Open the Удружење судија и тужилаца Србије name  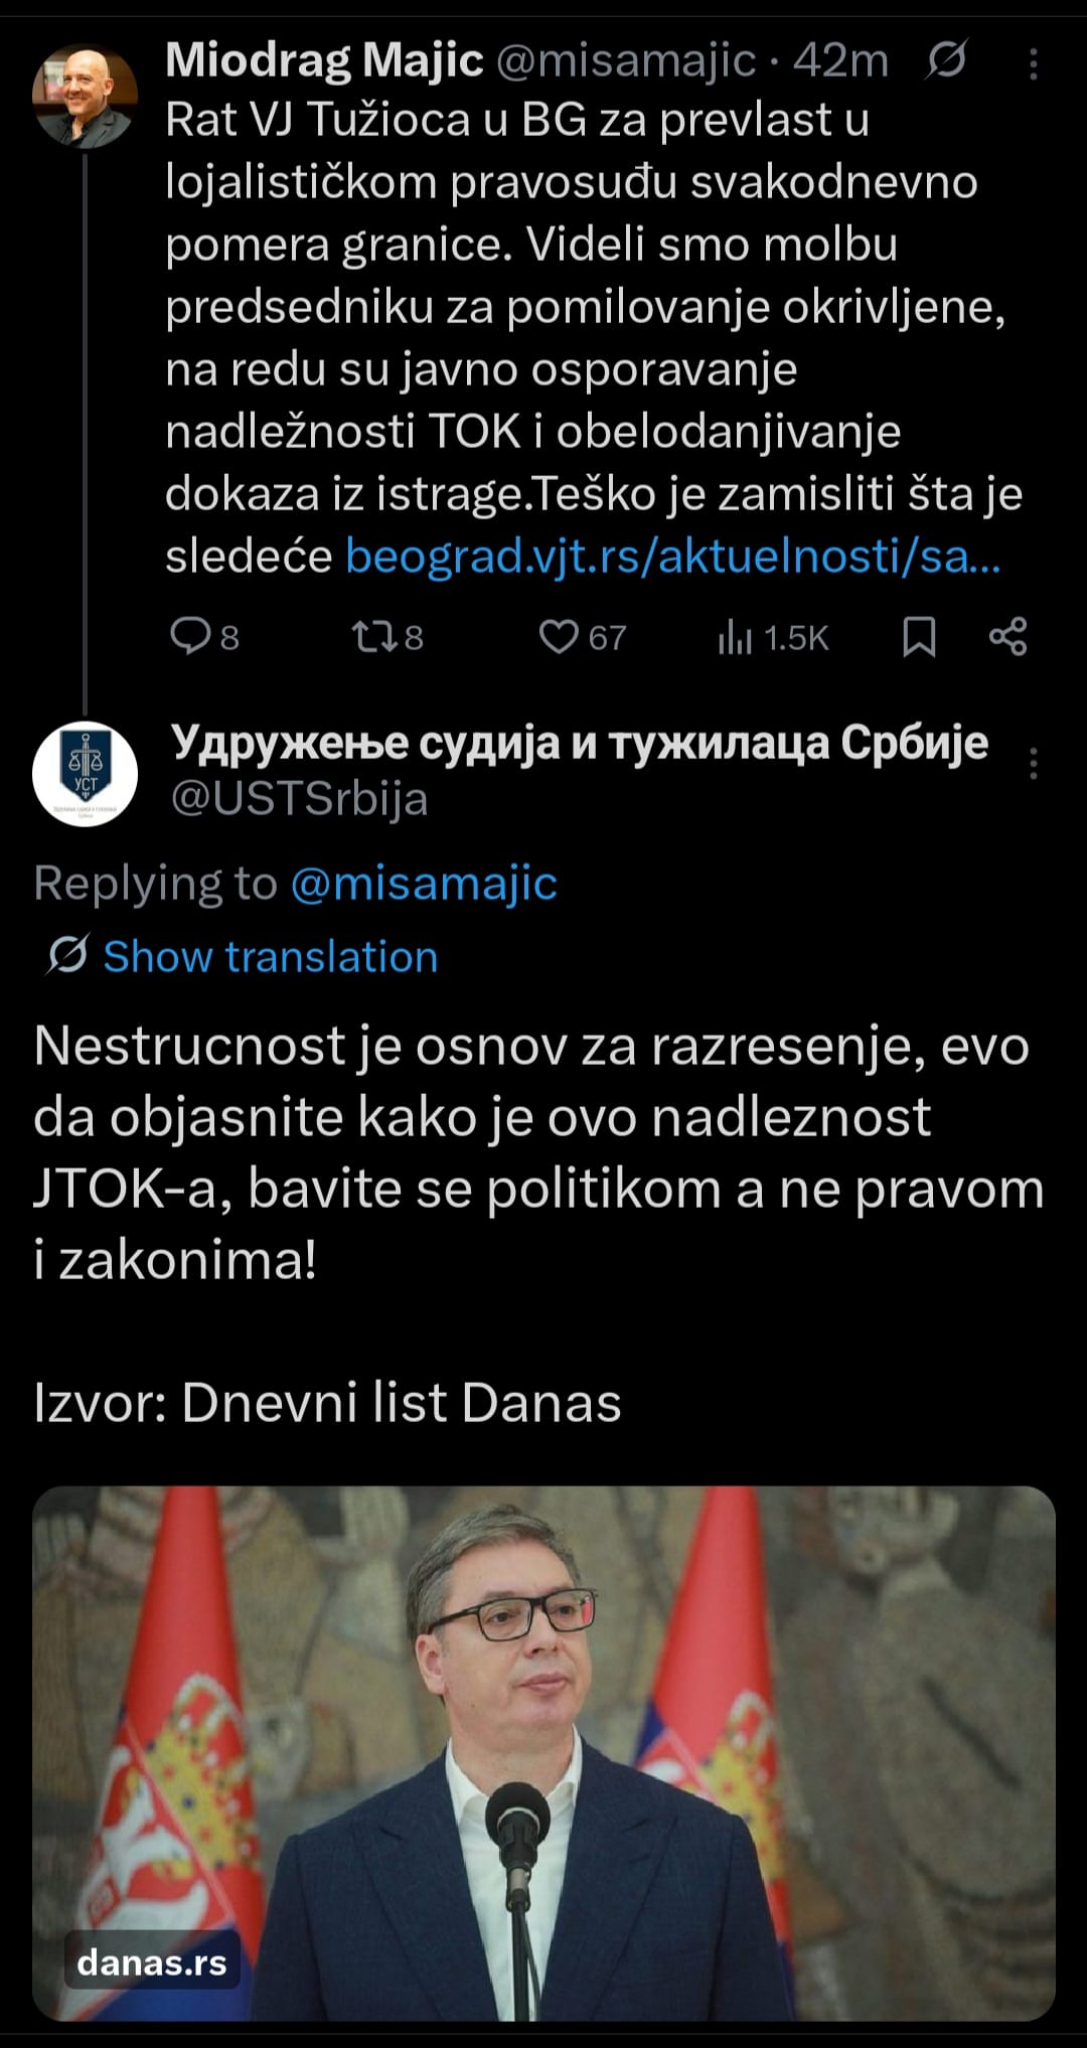pos(579,742)
